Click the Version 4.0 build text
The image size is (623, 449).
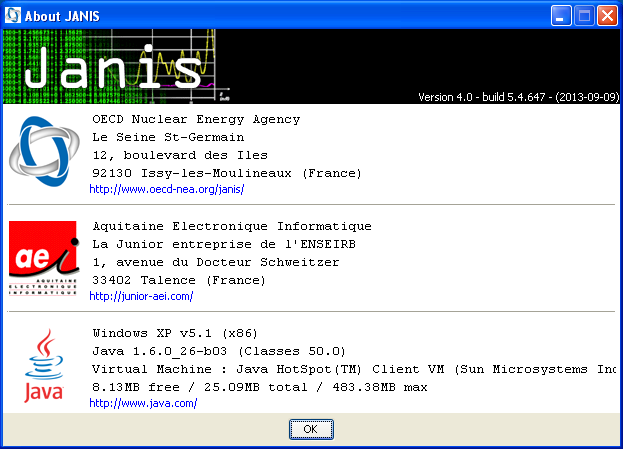[x=518, y=97]
